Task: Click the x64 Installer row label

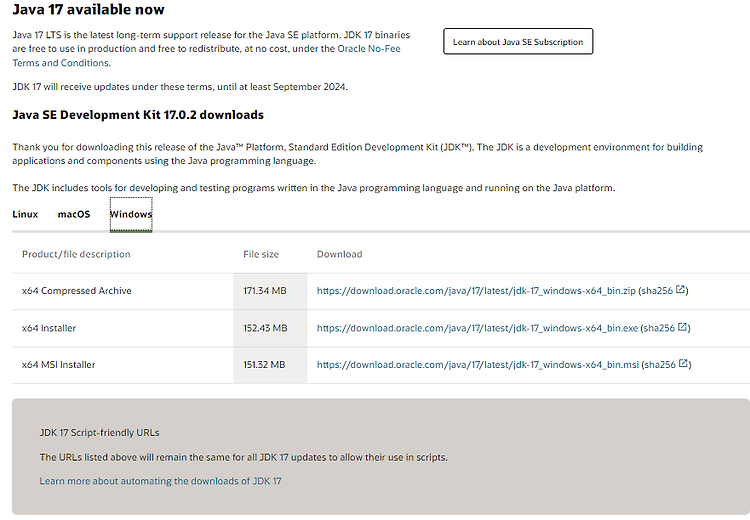Action: 49,328
